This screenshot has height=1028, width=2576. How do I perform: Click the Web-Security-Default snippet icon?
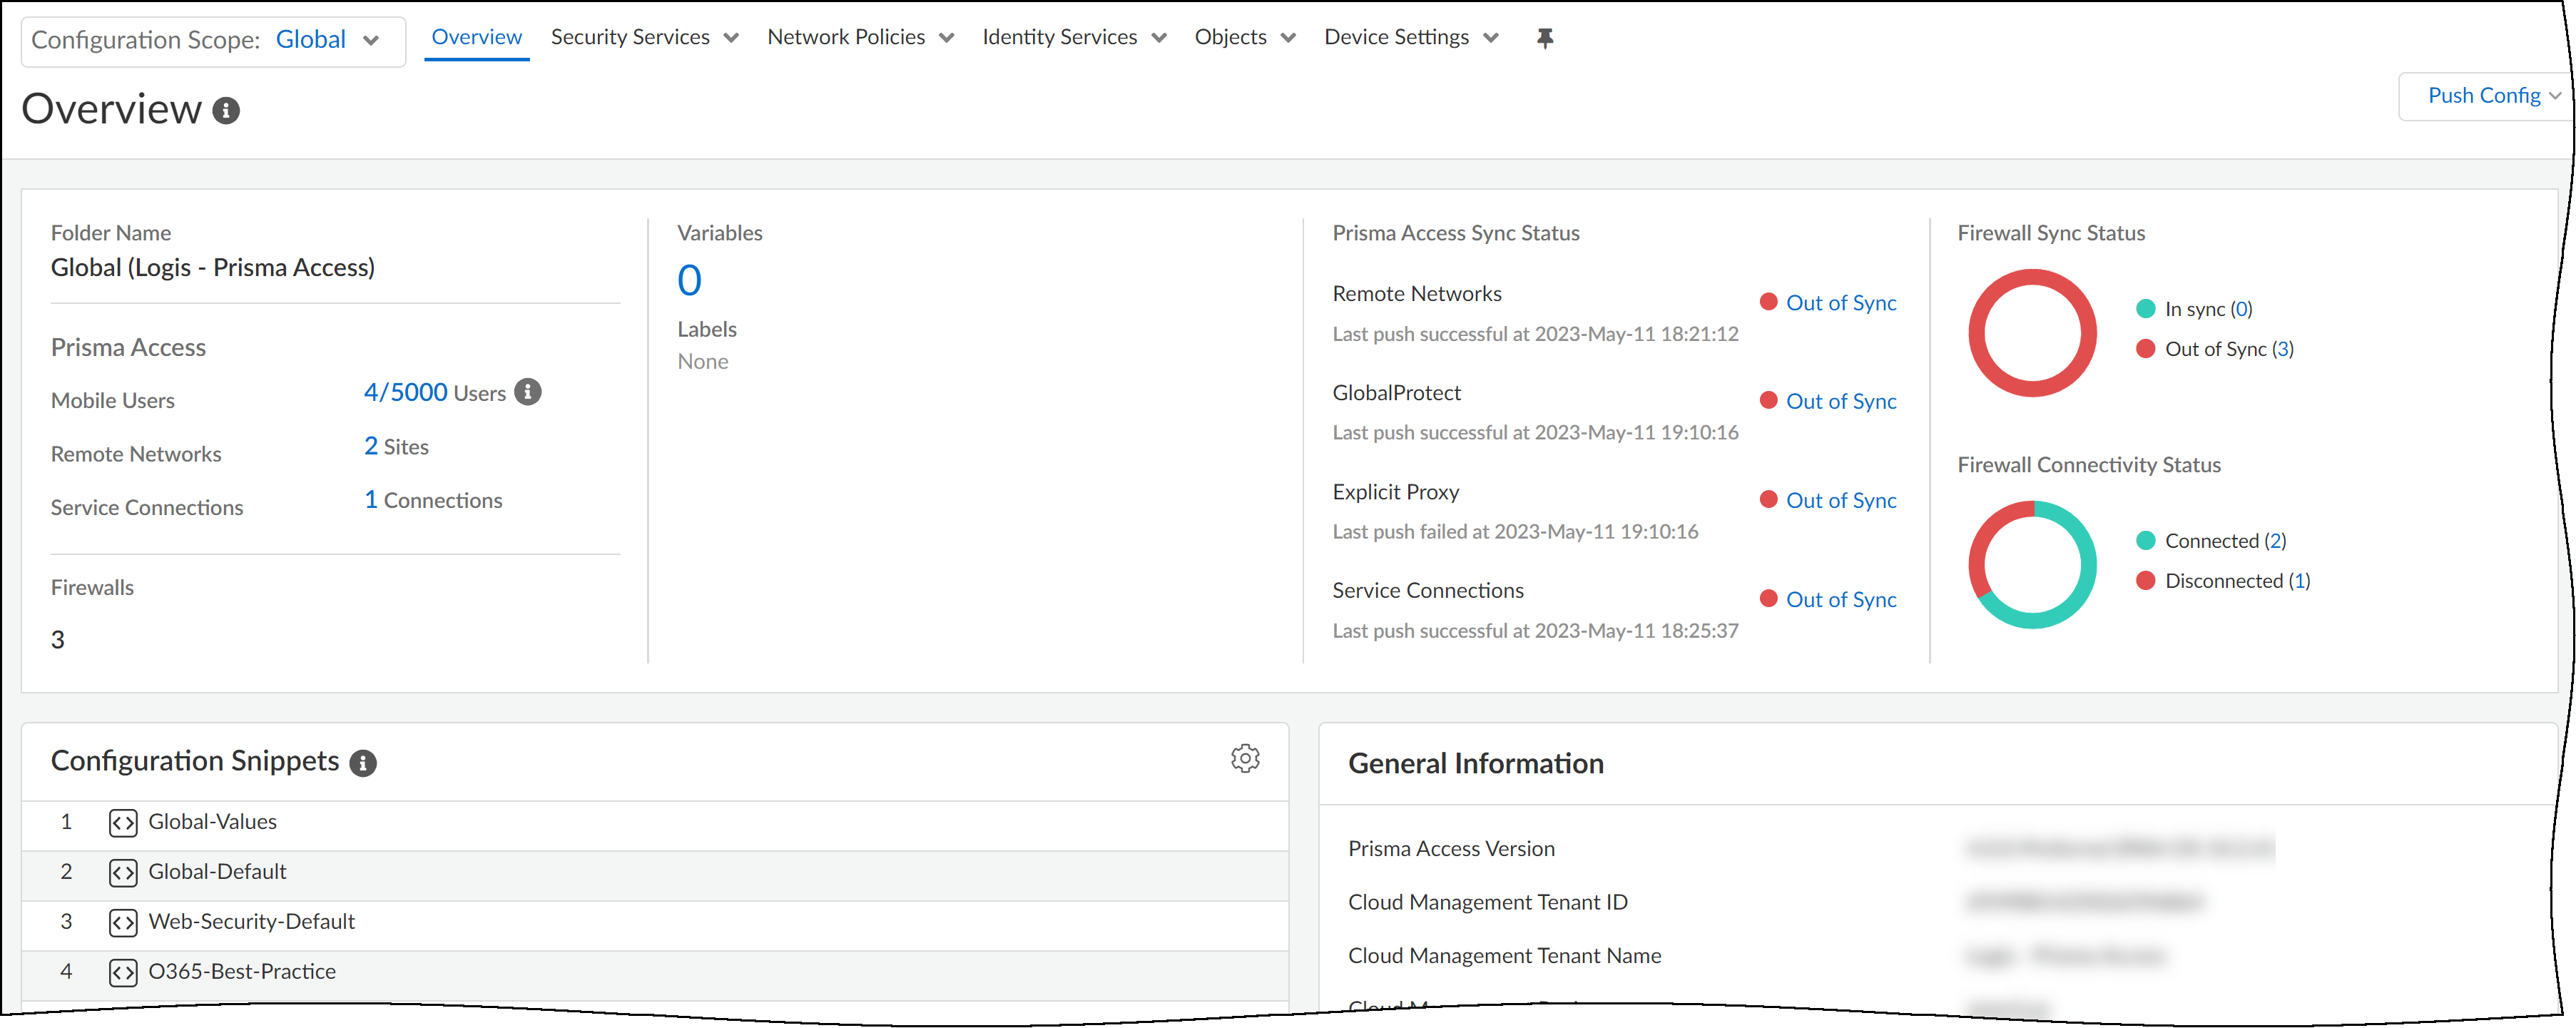(x=122, y=922)
